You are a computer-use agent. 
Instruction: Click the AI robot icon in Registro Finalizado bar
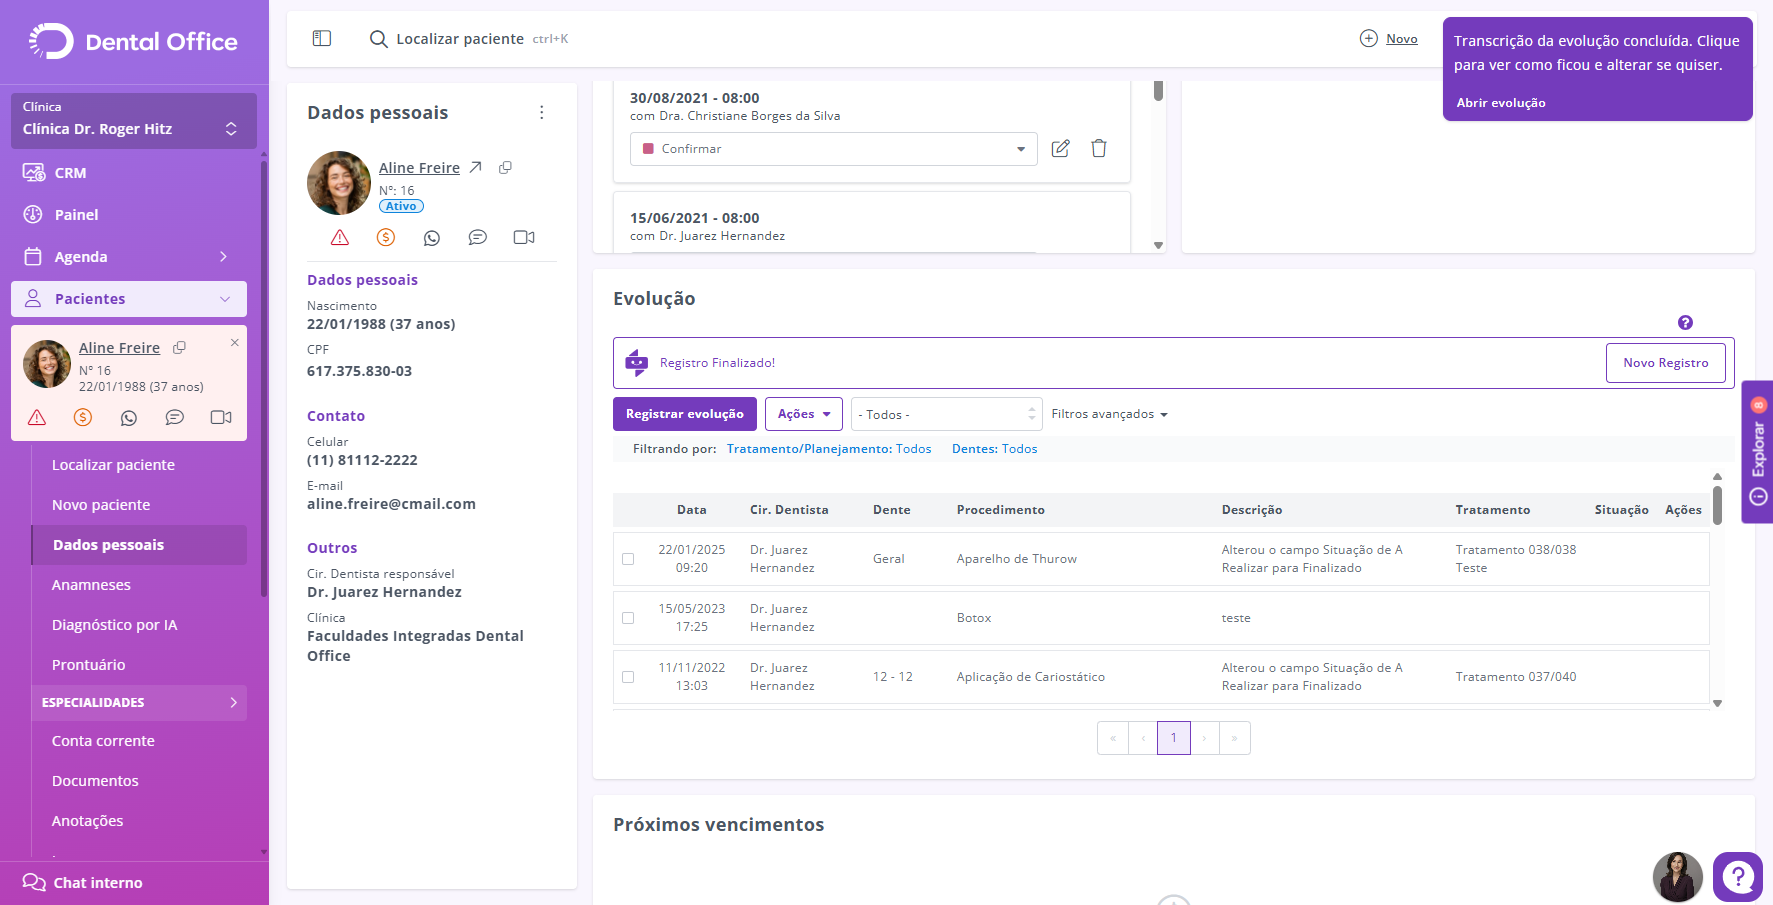tap(637, 362)
